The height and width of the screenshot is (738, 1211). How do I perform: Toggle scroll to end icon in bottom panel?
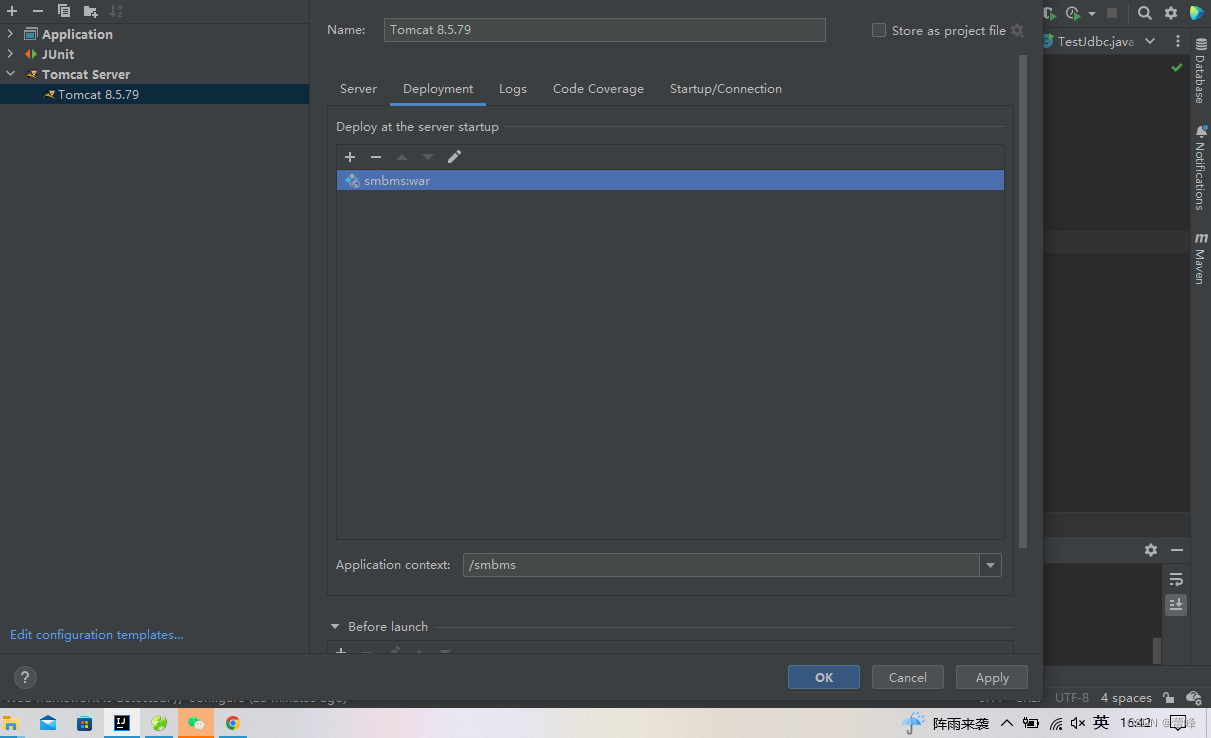point(1176,604)
